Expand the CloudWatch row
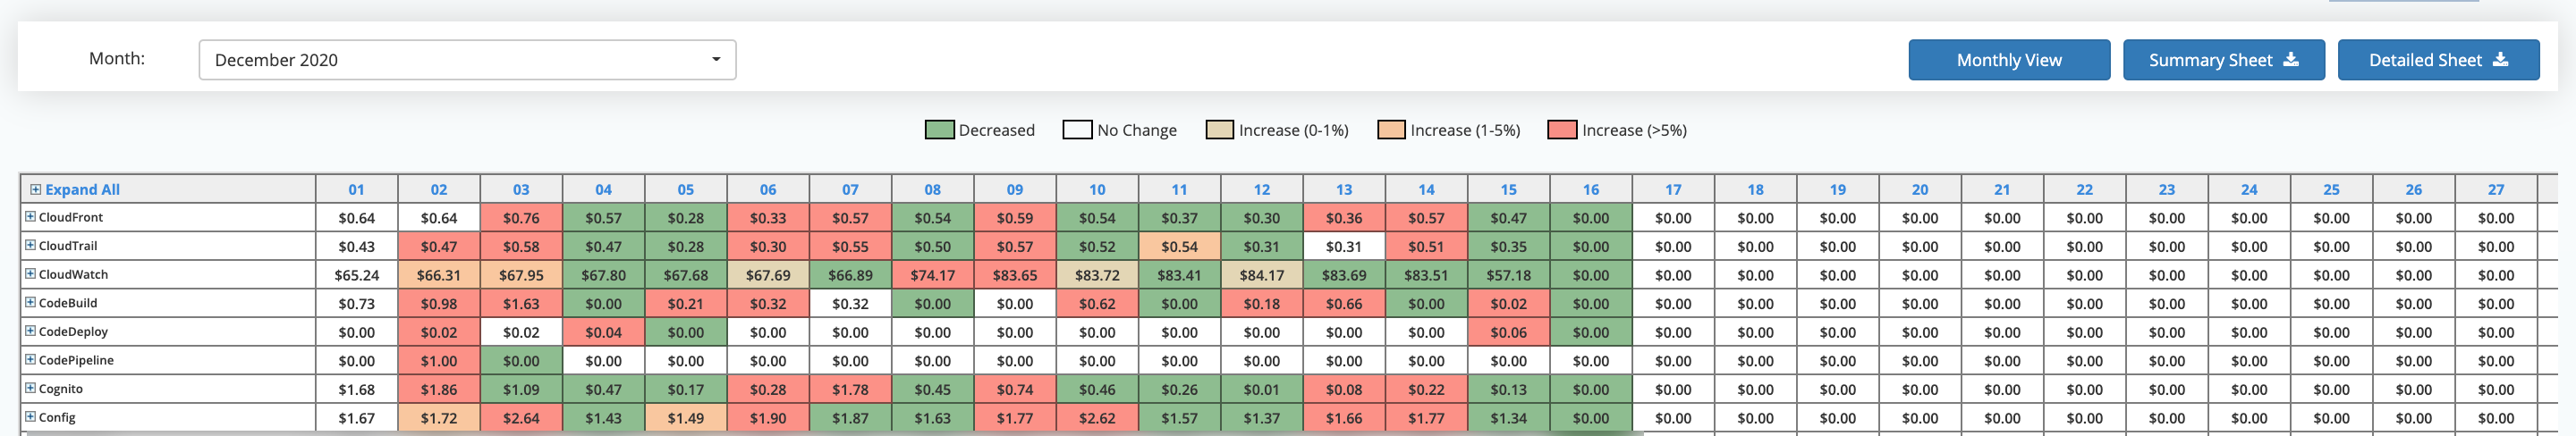 pyautogui.click(x=30, y=273)
